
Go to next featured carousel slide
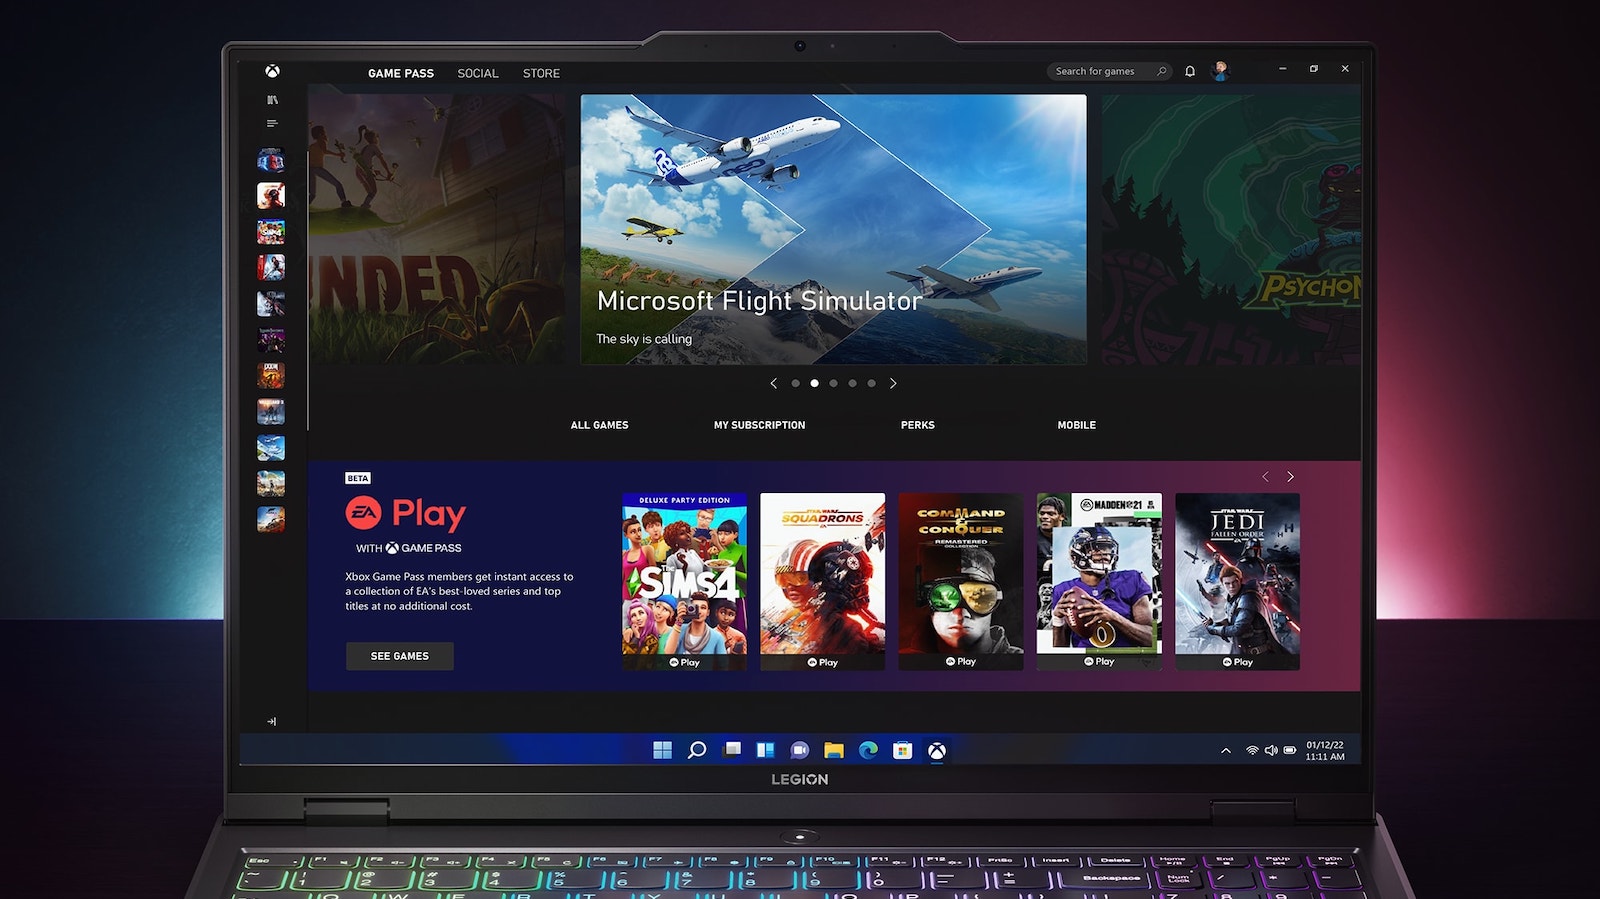click(x=893, y=383)
